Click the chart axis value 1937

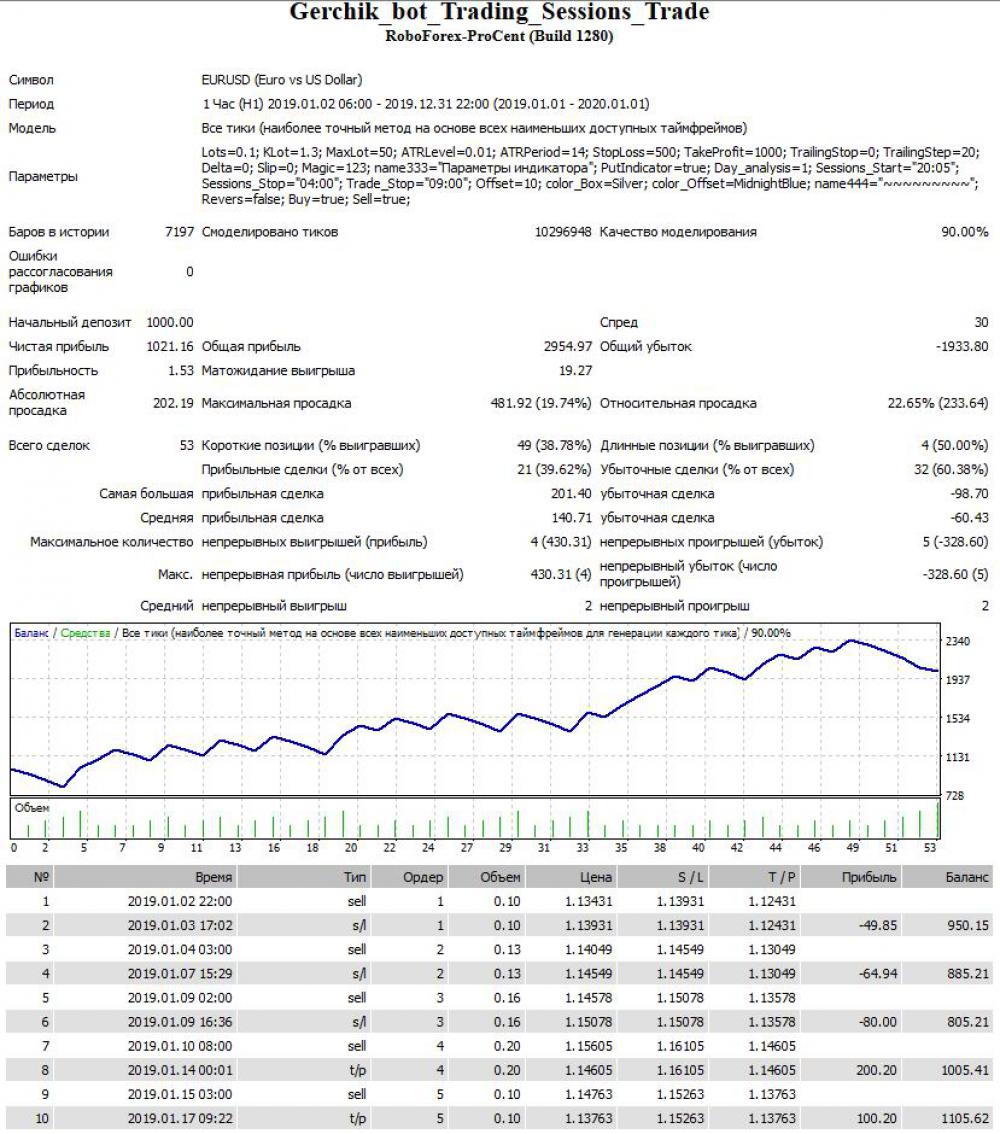(957, 680)
